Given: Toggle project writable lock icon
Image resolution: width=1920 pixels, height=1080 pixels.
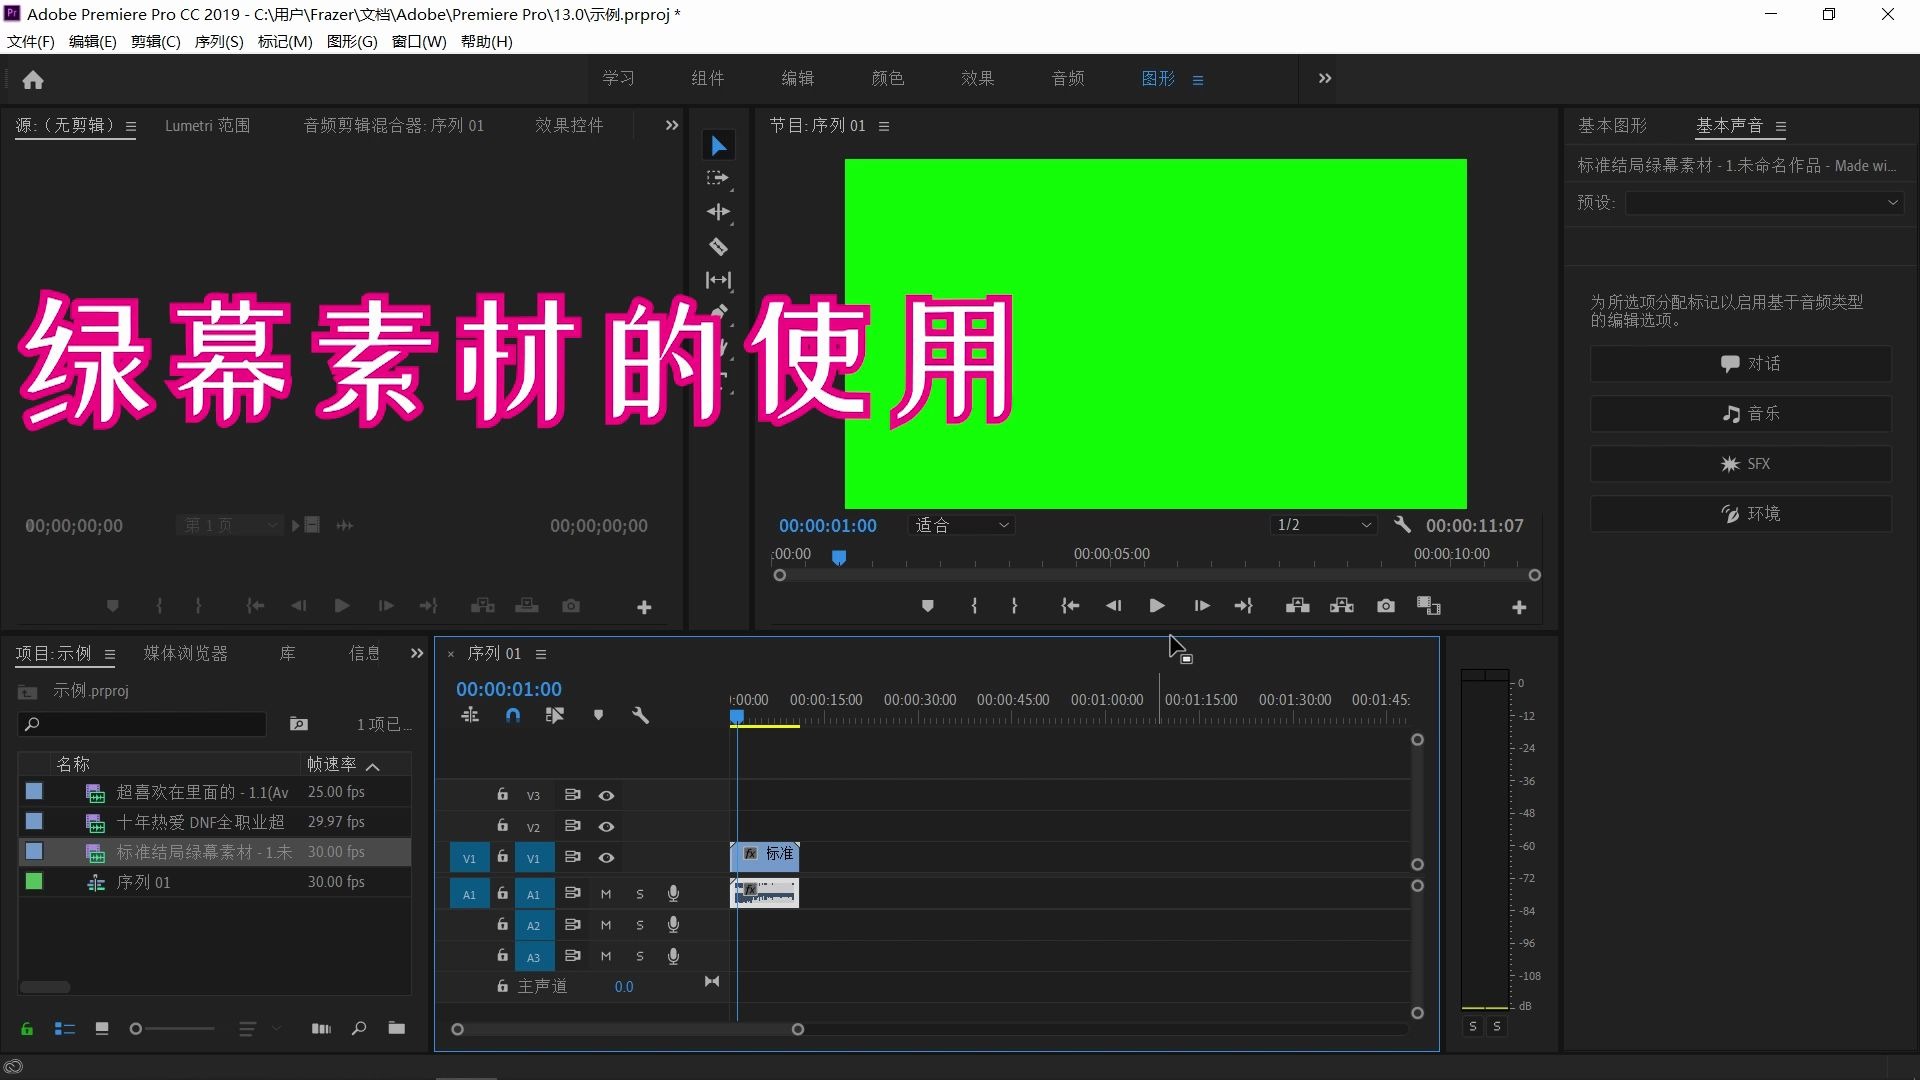Looking at the screenshot, I should [x=27, y=1028].
